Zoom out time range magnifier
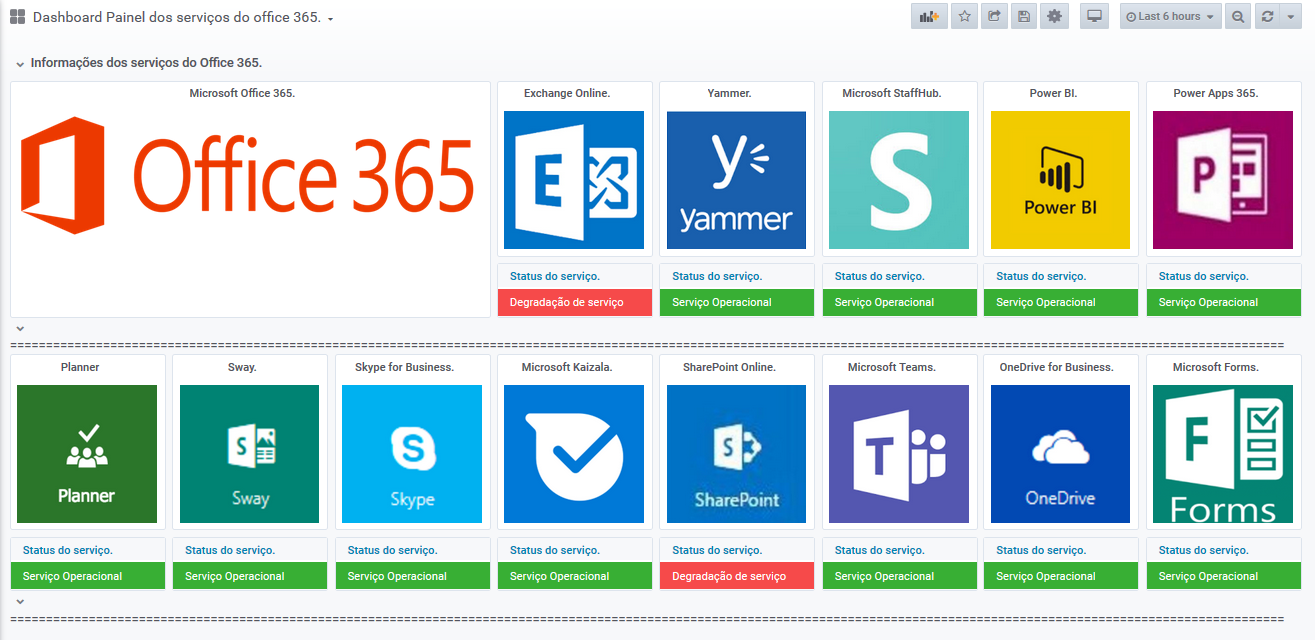1315x640 pixels. tap(1238, 16)
